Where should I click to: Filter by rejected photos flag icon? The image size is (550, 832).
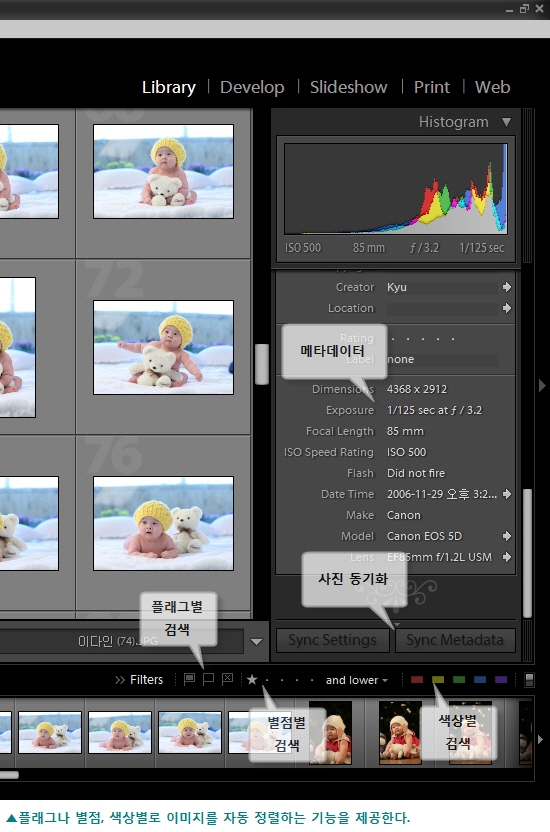pos(228,679)
